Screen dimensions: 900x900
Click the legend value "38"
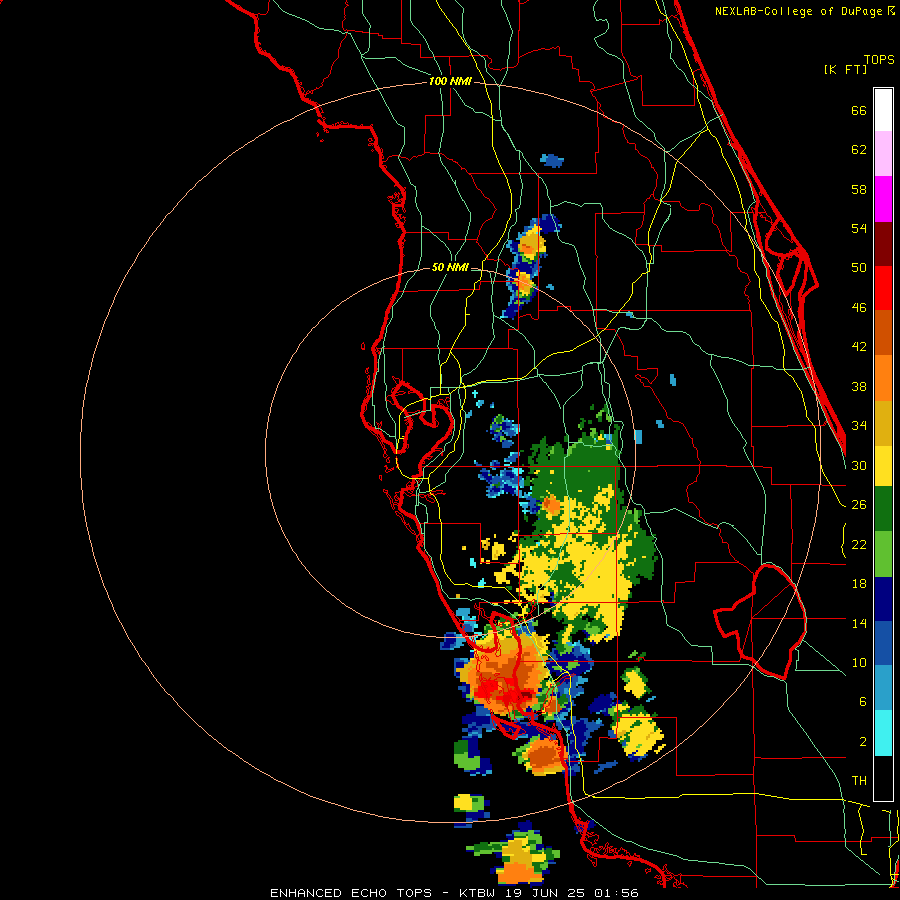[859, 386]
